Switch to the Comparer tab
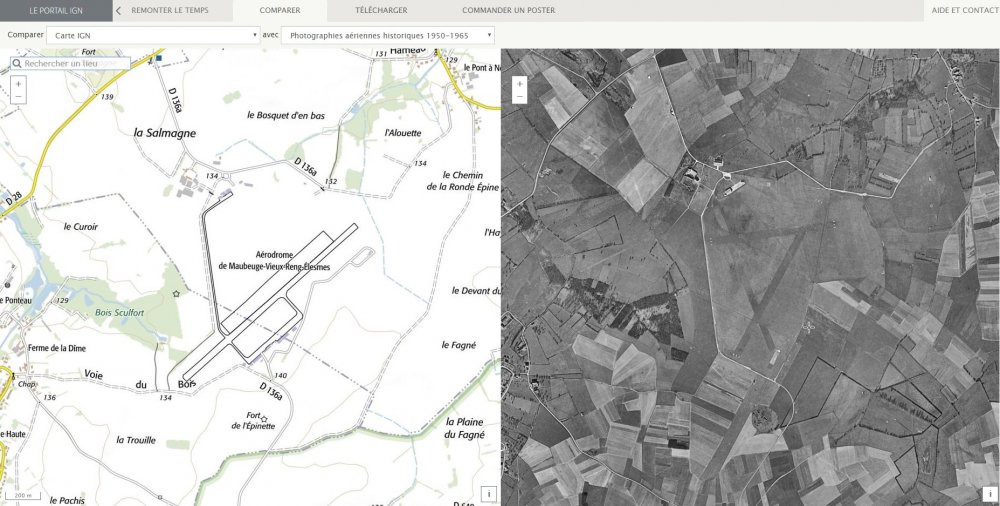The image size is (1000, 506). click(280, 10)
